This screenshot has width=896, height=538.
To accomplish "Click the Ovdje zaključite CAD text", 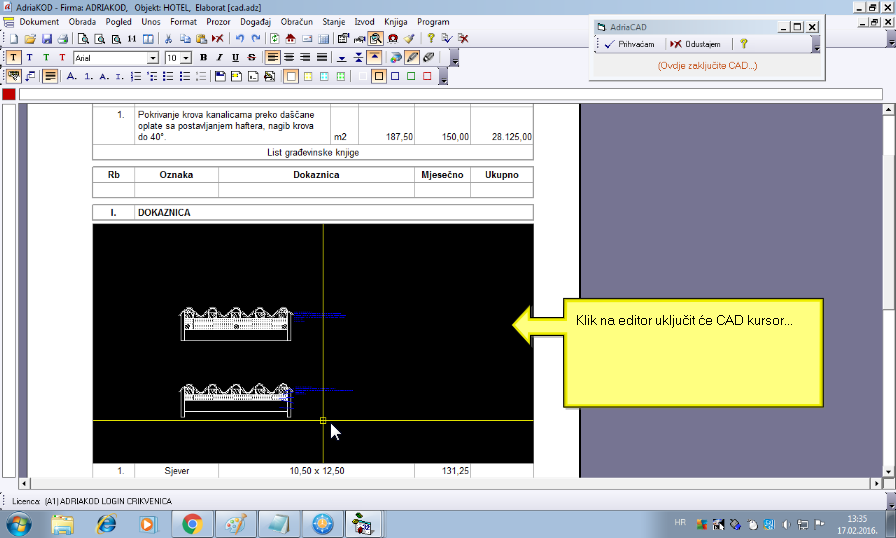I will click(x=707, y=66).
